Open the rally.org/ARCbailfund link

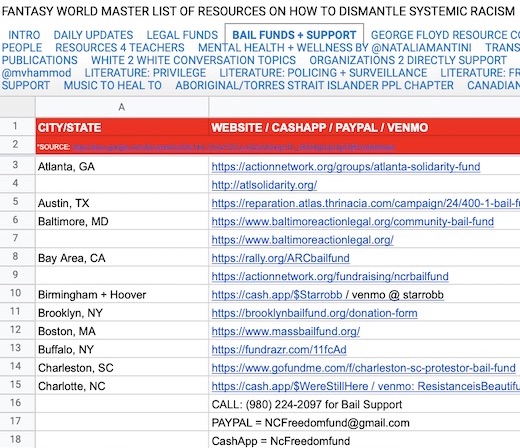pyautogui.click(x=280, y=258)
